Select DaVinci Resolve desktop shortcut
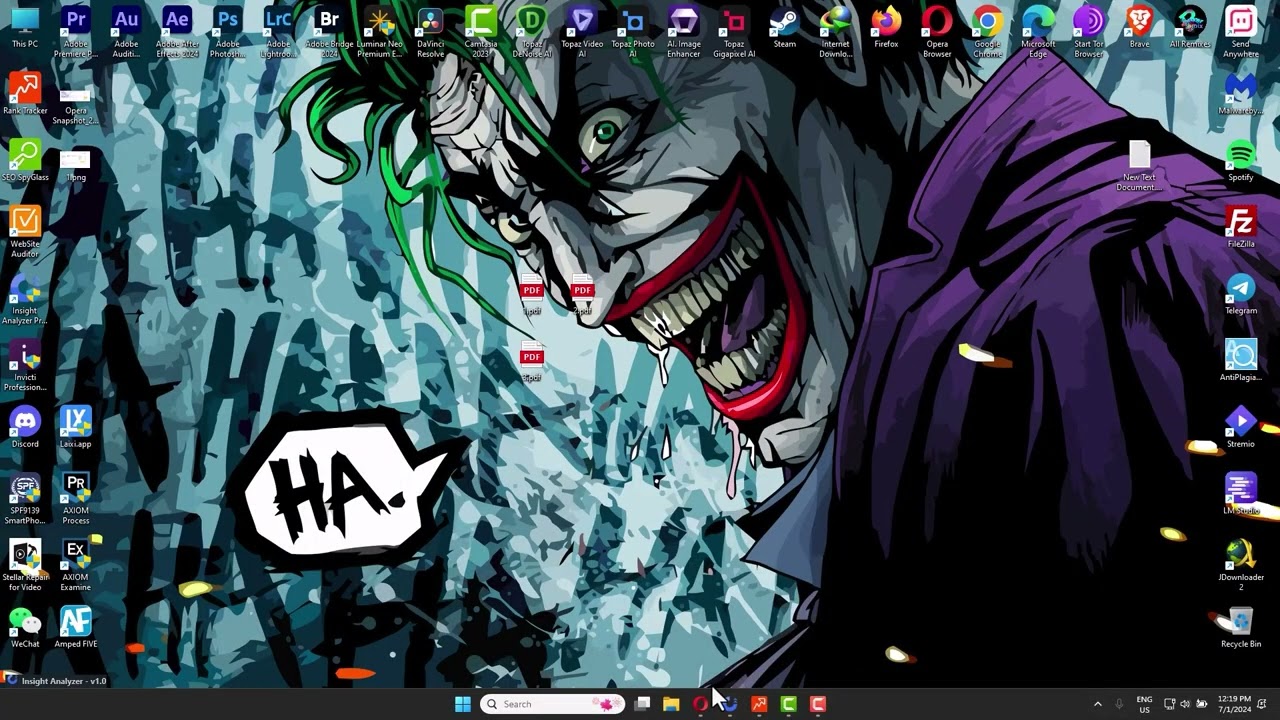 point(430,33)
